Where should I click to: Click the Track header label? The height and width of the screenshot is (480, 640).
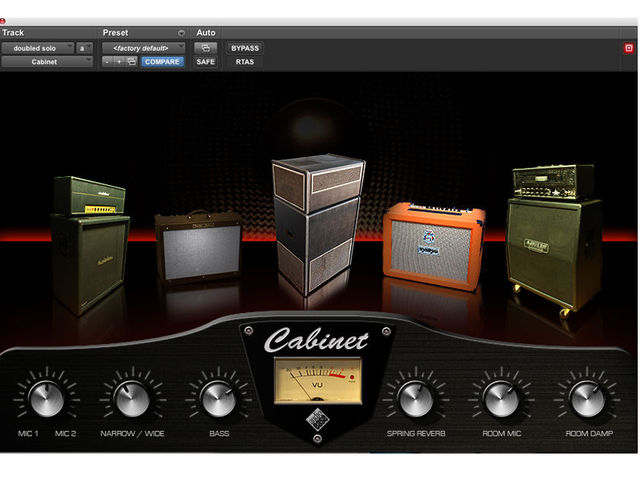(x=13, y=33)
